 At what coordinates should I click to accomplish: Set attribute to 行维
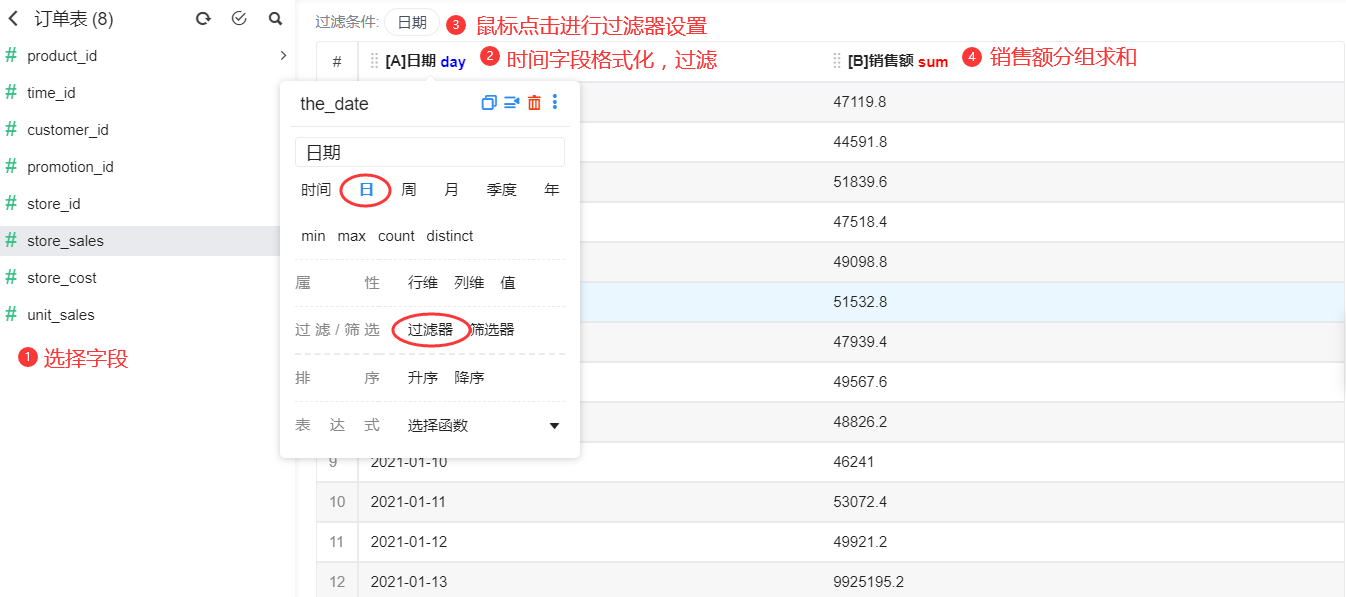423,283
